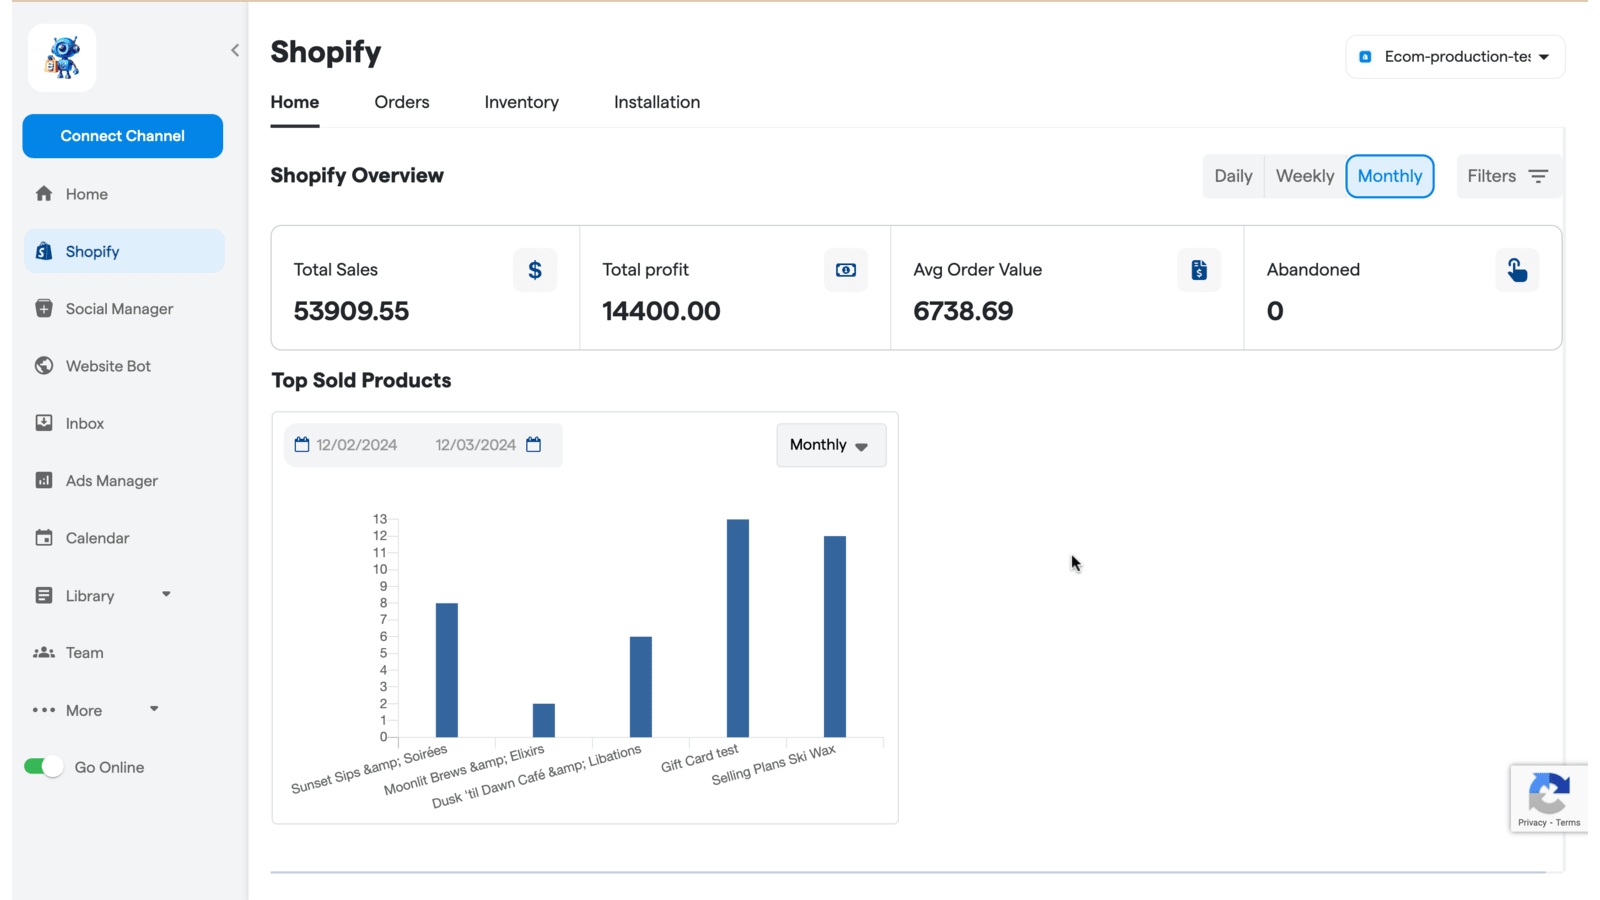The width and height of the screenshot is (1600, 900).
Task: Click the Gift Card test bar in chart
Action: 738,628
